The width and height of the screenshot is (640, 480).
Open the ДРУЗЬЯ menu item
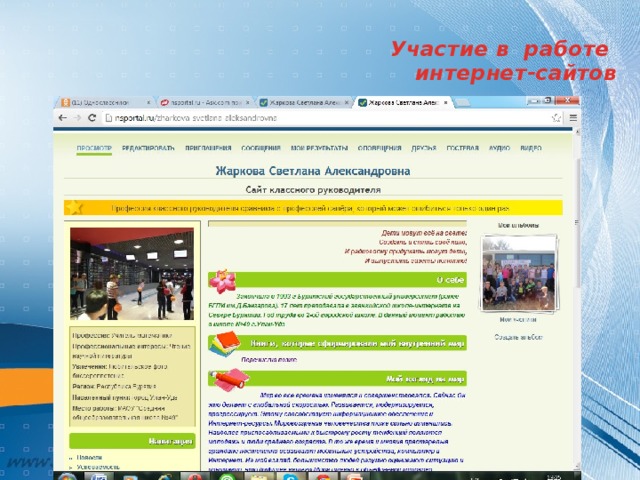[424, 148]
